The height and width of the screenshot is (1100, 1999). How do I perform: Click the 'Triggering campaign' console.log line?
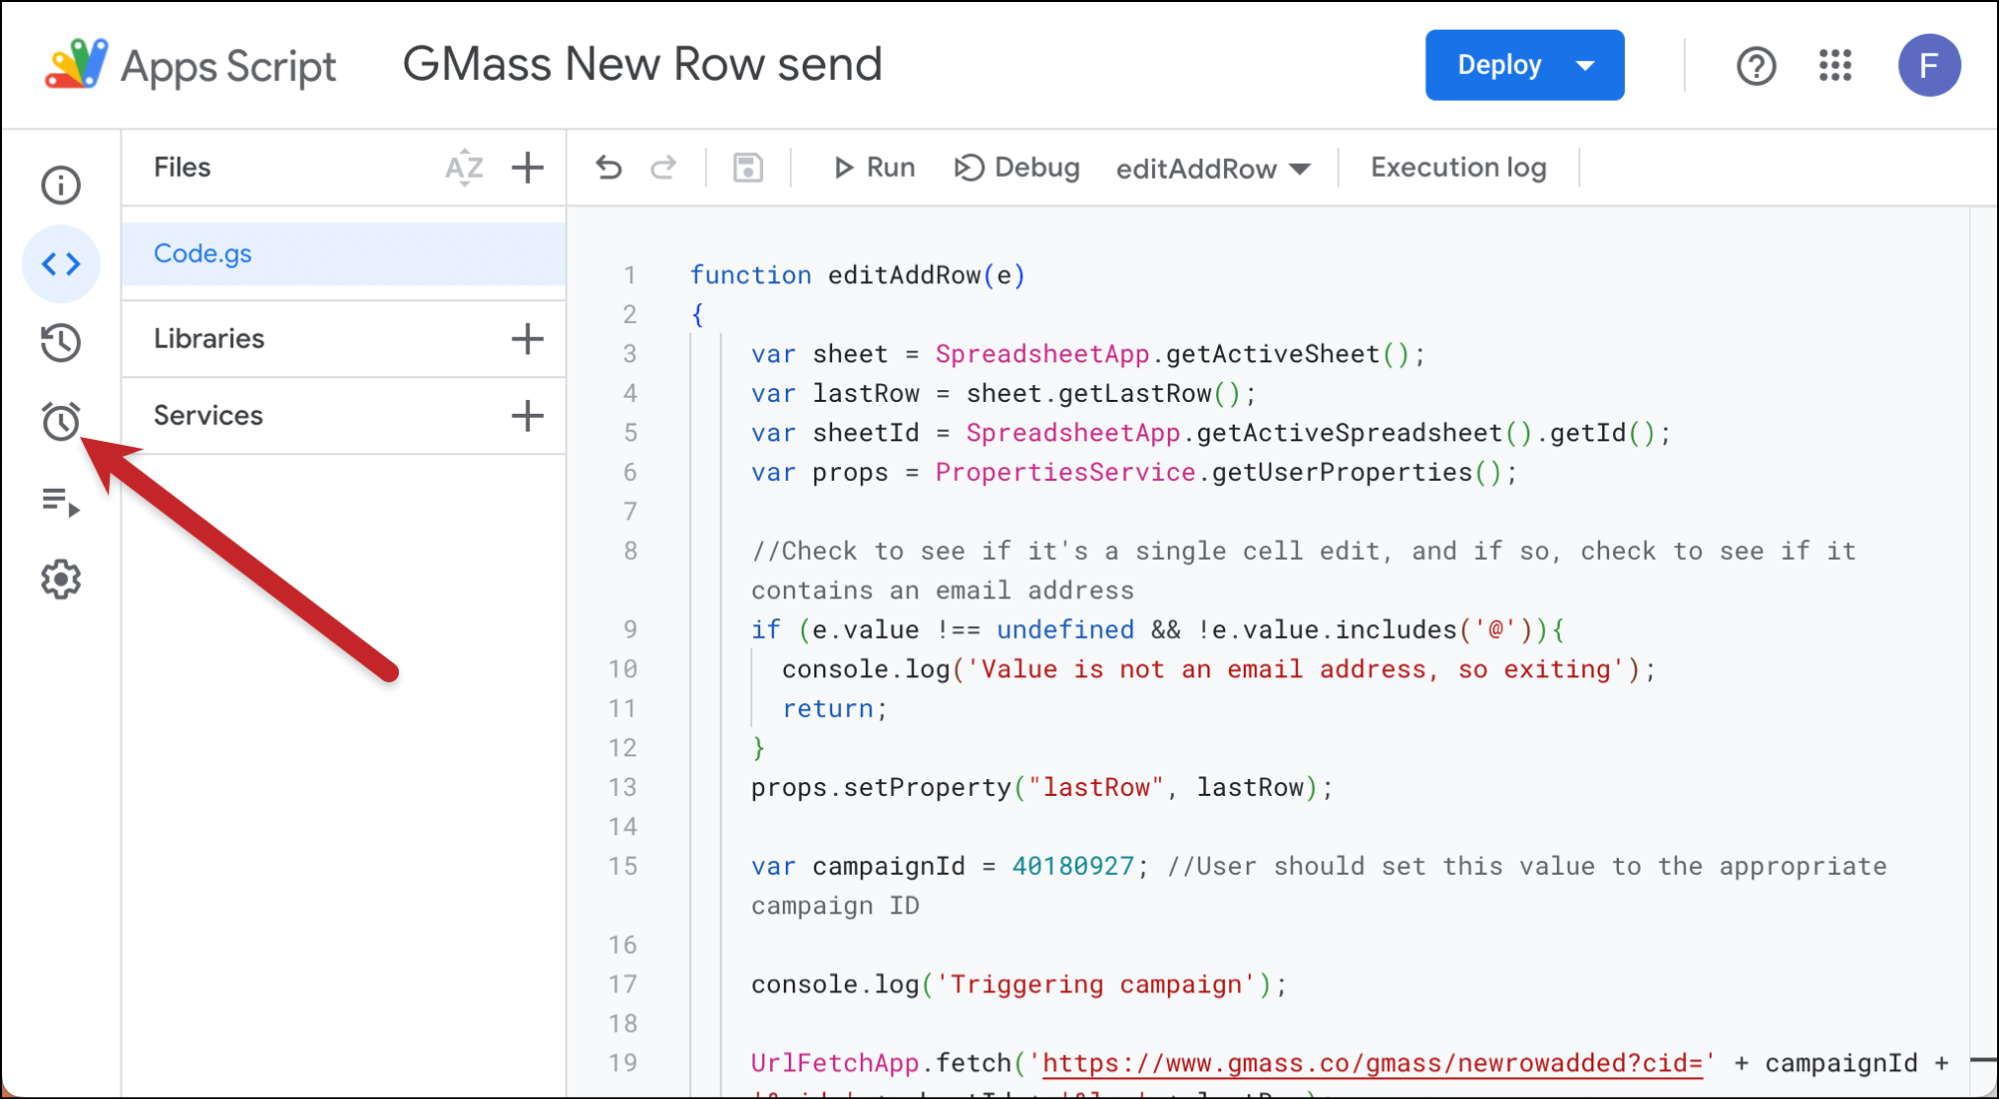tap(1019, 985)
